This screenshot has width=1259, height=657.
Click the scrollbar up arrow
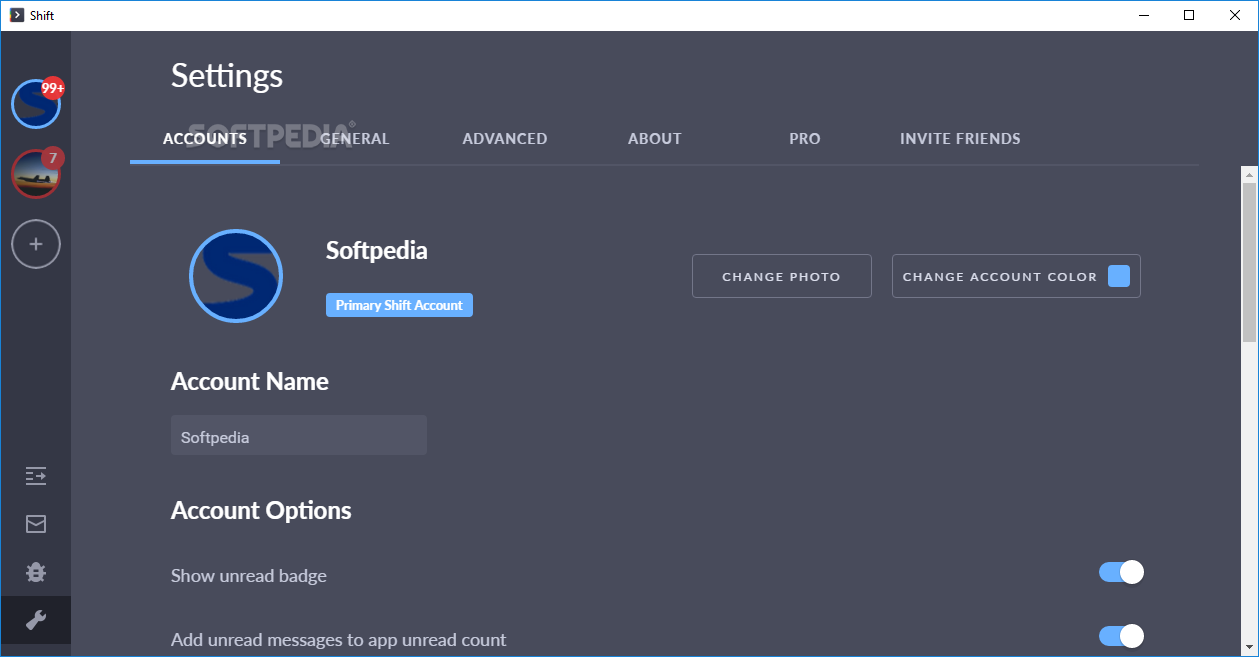1249,174
